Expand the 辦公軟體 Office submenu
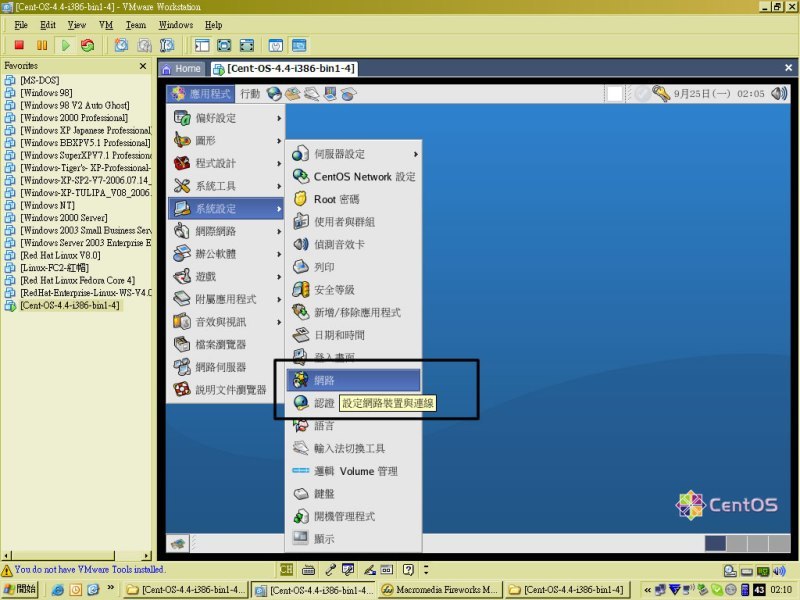The height and width of the screenshot is (600, 800). coord(227,254)
